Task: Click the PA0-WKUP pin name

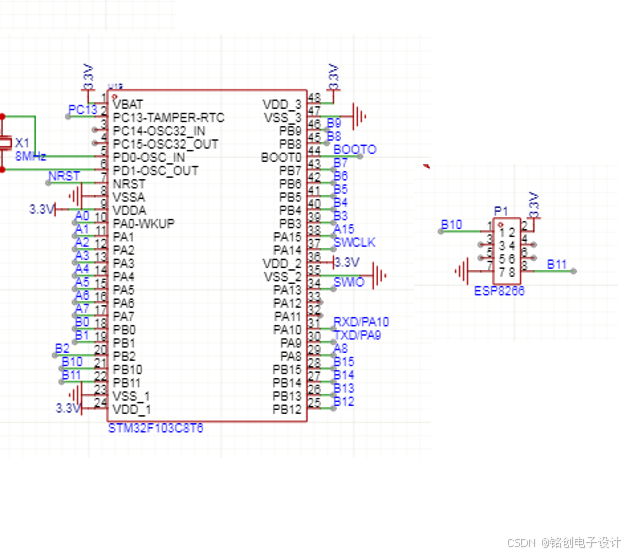Action: pyautogui.click(x=144, y=224)
